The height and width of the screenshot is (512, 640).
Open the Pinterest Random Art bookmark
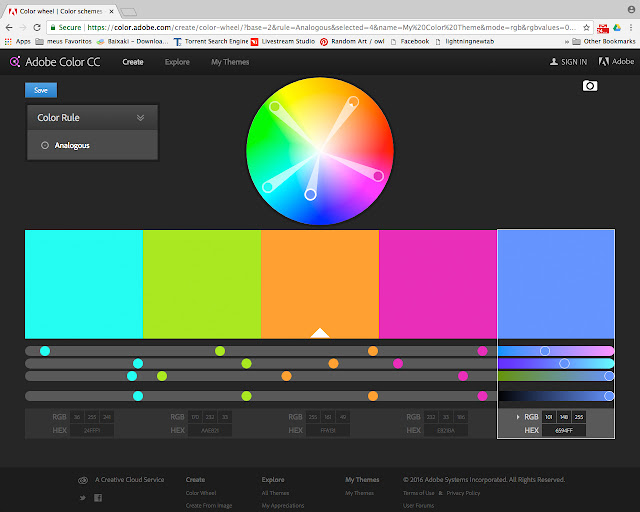352,41
